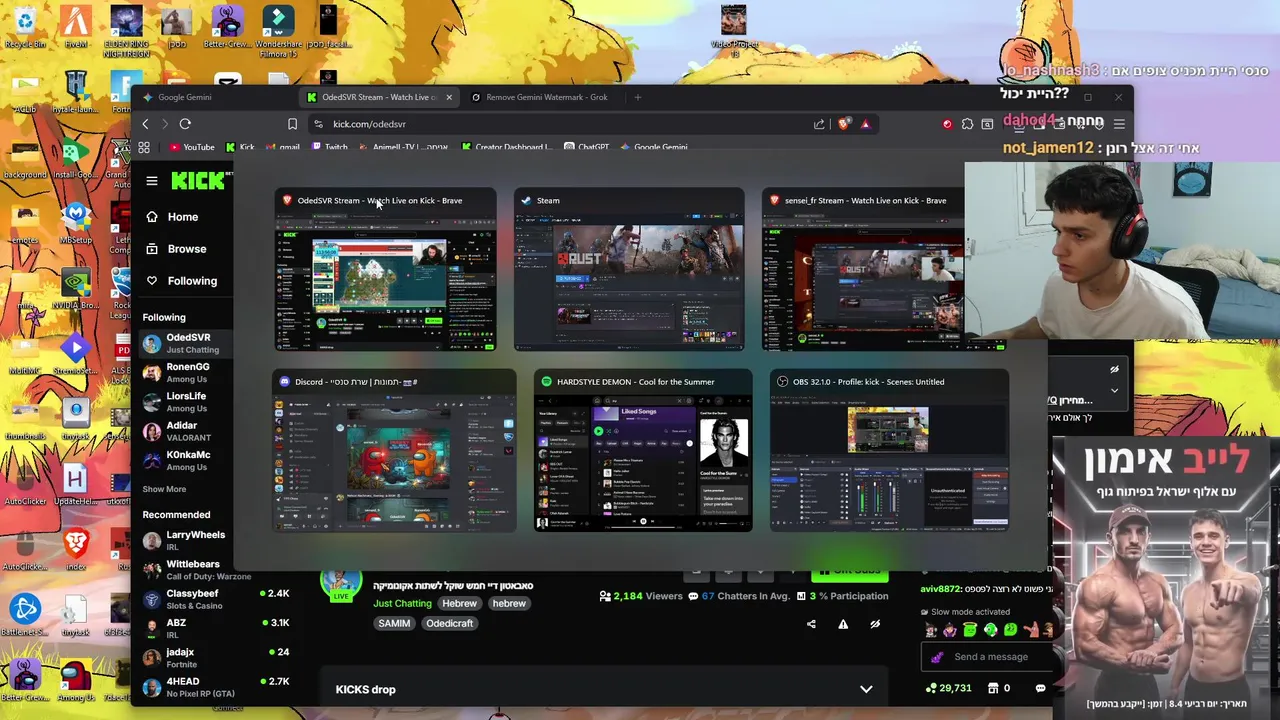1280x720 pixels.
Task: Open Classybeef recommended channel
Action: coord(215,599)
